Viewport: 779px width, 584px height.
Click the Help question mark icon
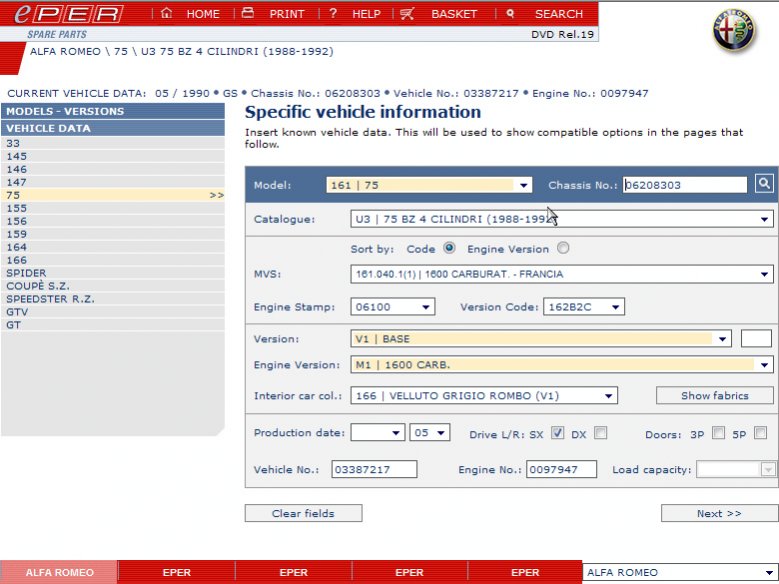pos(332,14)
